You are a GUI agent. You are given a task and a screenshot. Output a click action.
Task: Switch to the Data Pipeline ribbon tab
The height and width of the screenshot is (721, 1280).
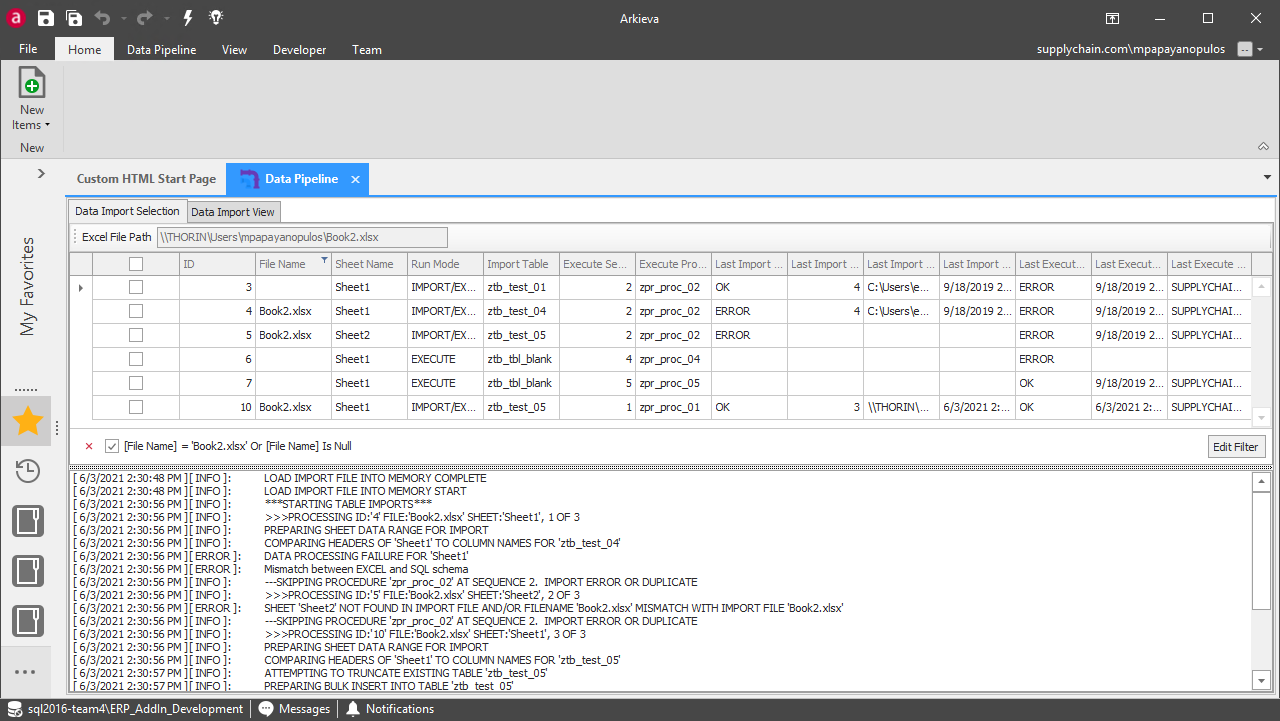(161, 49)
